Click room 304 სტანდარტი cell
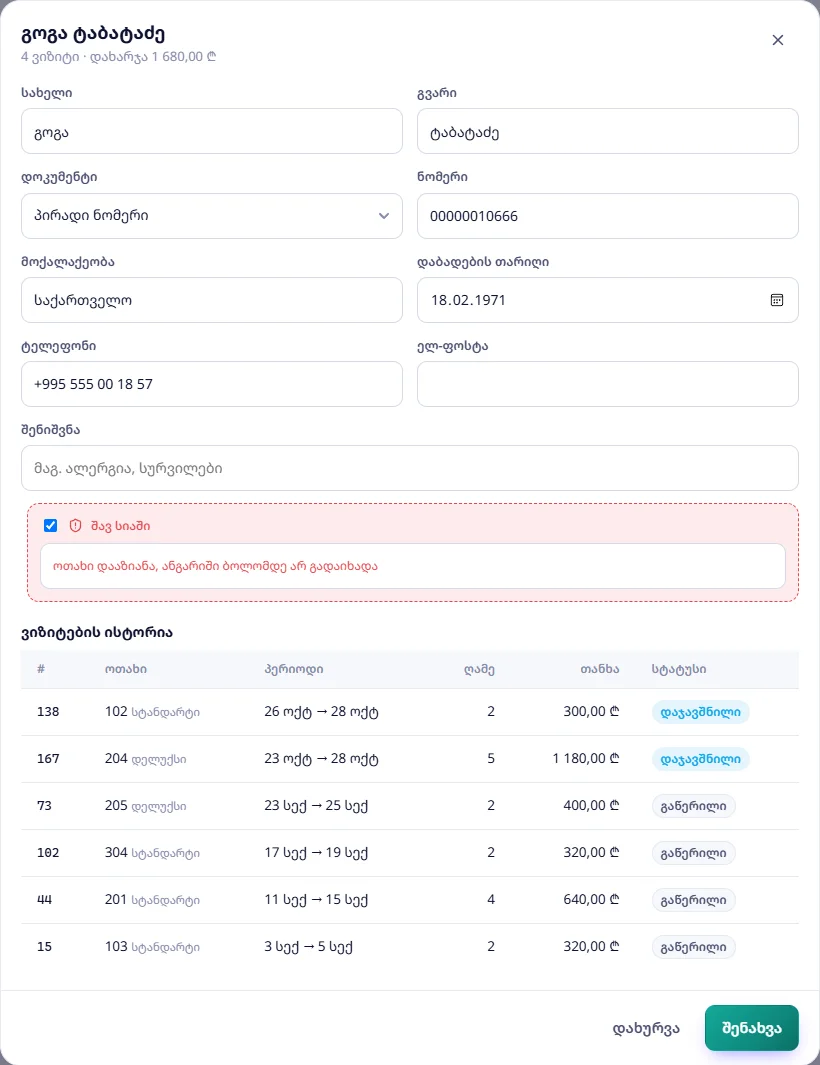 (152, 852)
